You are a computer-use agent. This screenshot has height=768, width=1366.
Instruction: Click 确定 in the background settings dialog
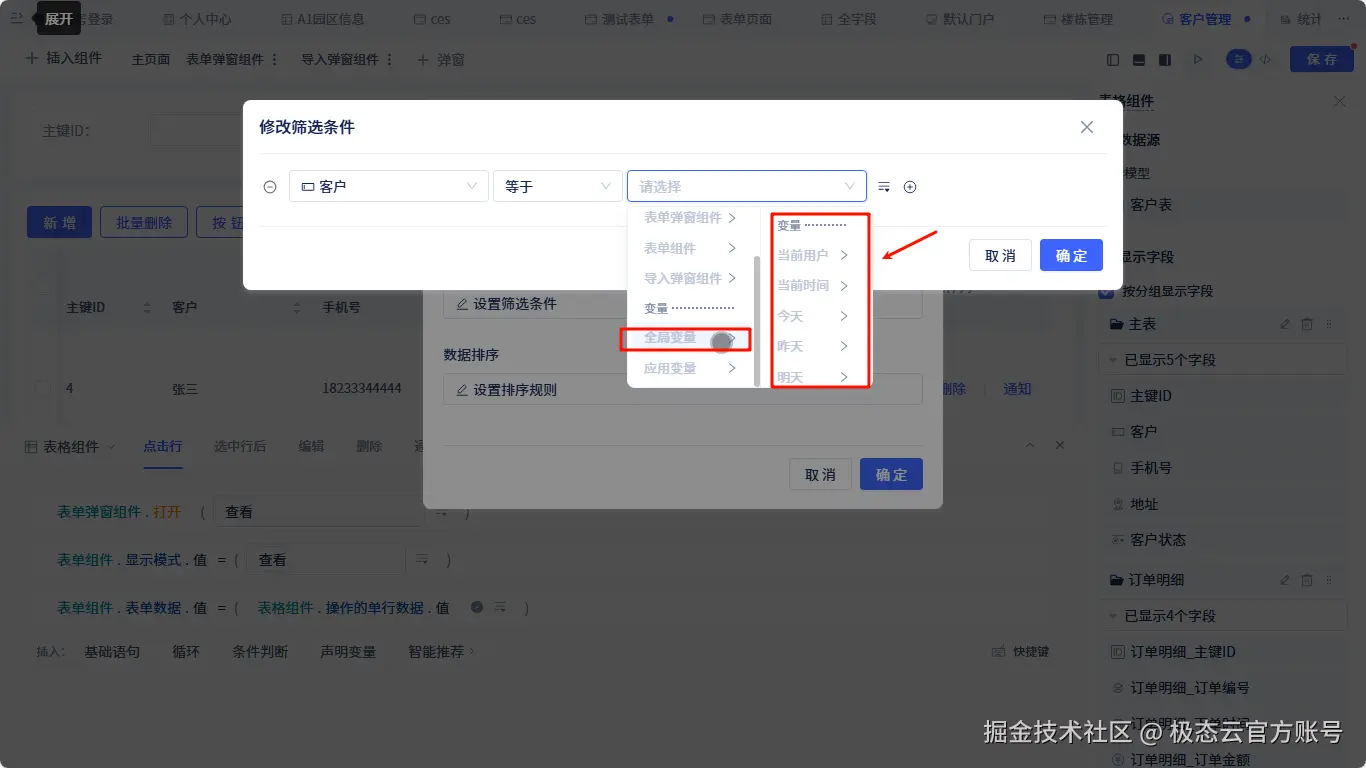pos(891,474)
